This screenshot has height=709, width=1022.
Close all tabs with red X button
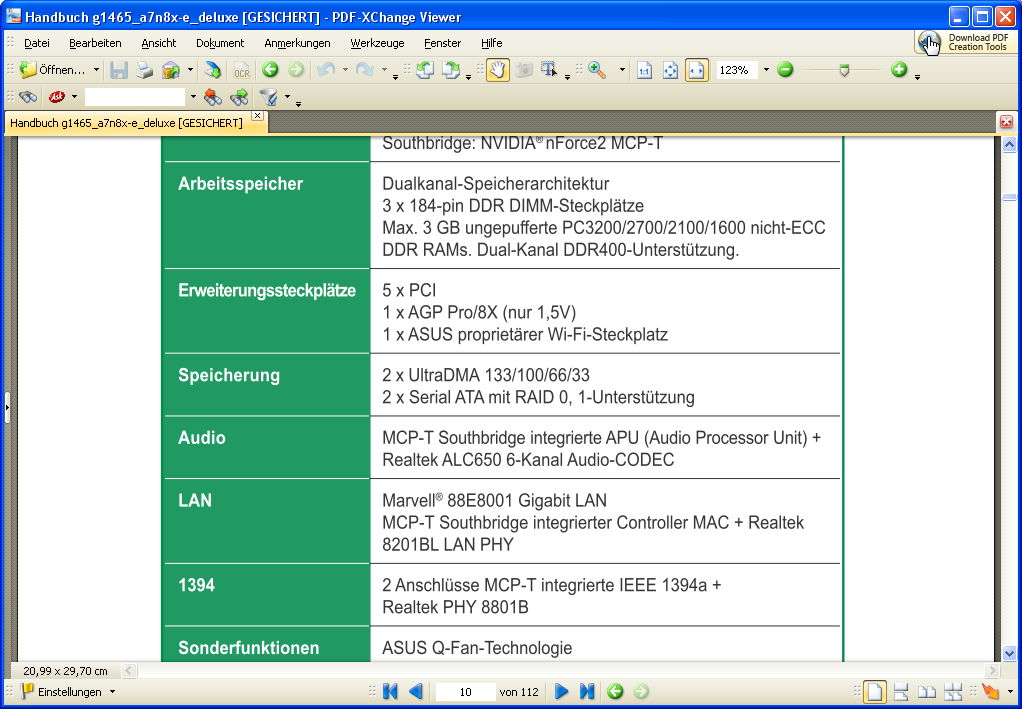click(x=1006, y=122)
